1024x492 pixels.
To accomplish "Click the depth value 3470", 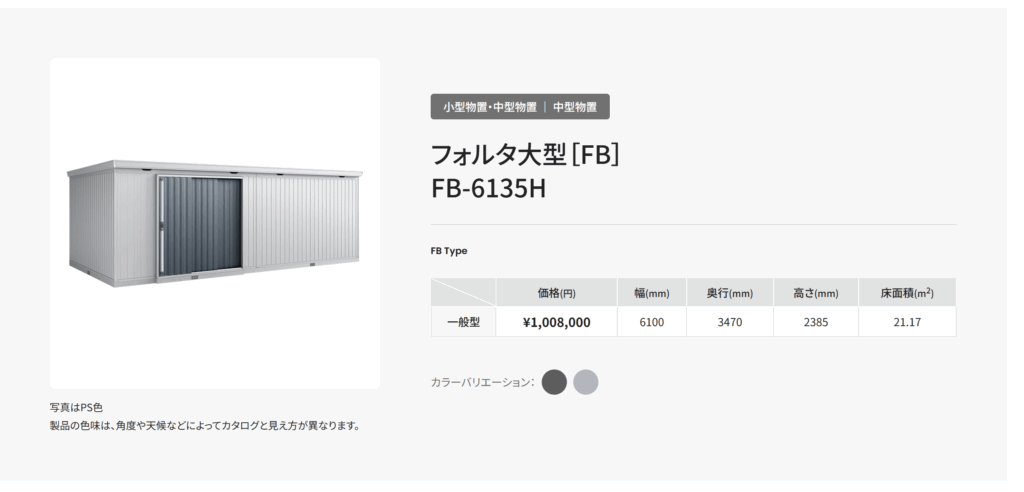I will click(729, 322).
